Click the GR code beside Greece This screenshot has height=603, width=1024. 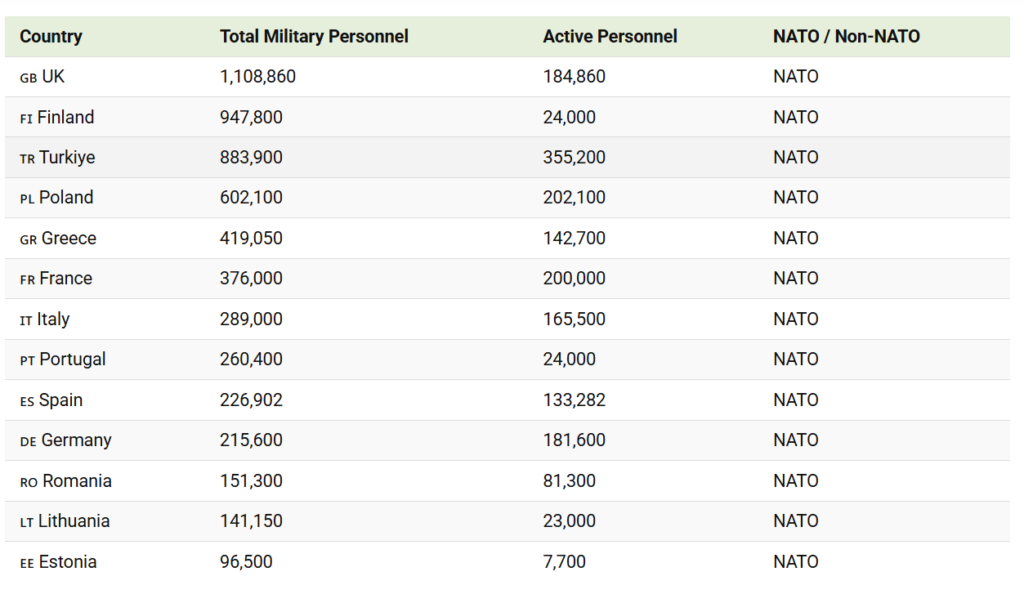point(28,239)
